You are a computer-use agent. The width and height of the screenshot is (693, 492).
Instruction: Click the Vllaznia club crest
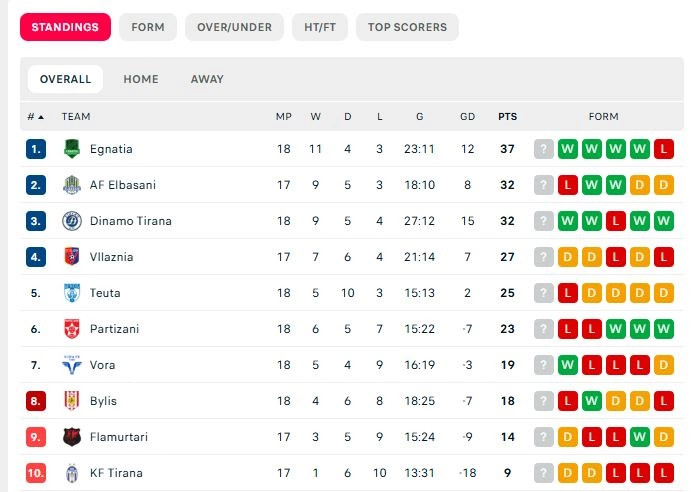tap(71, 257)
